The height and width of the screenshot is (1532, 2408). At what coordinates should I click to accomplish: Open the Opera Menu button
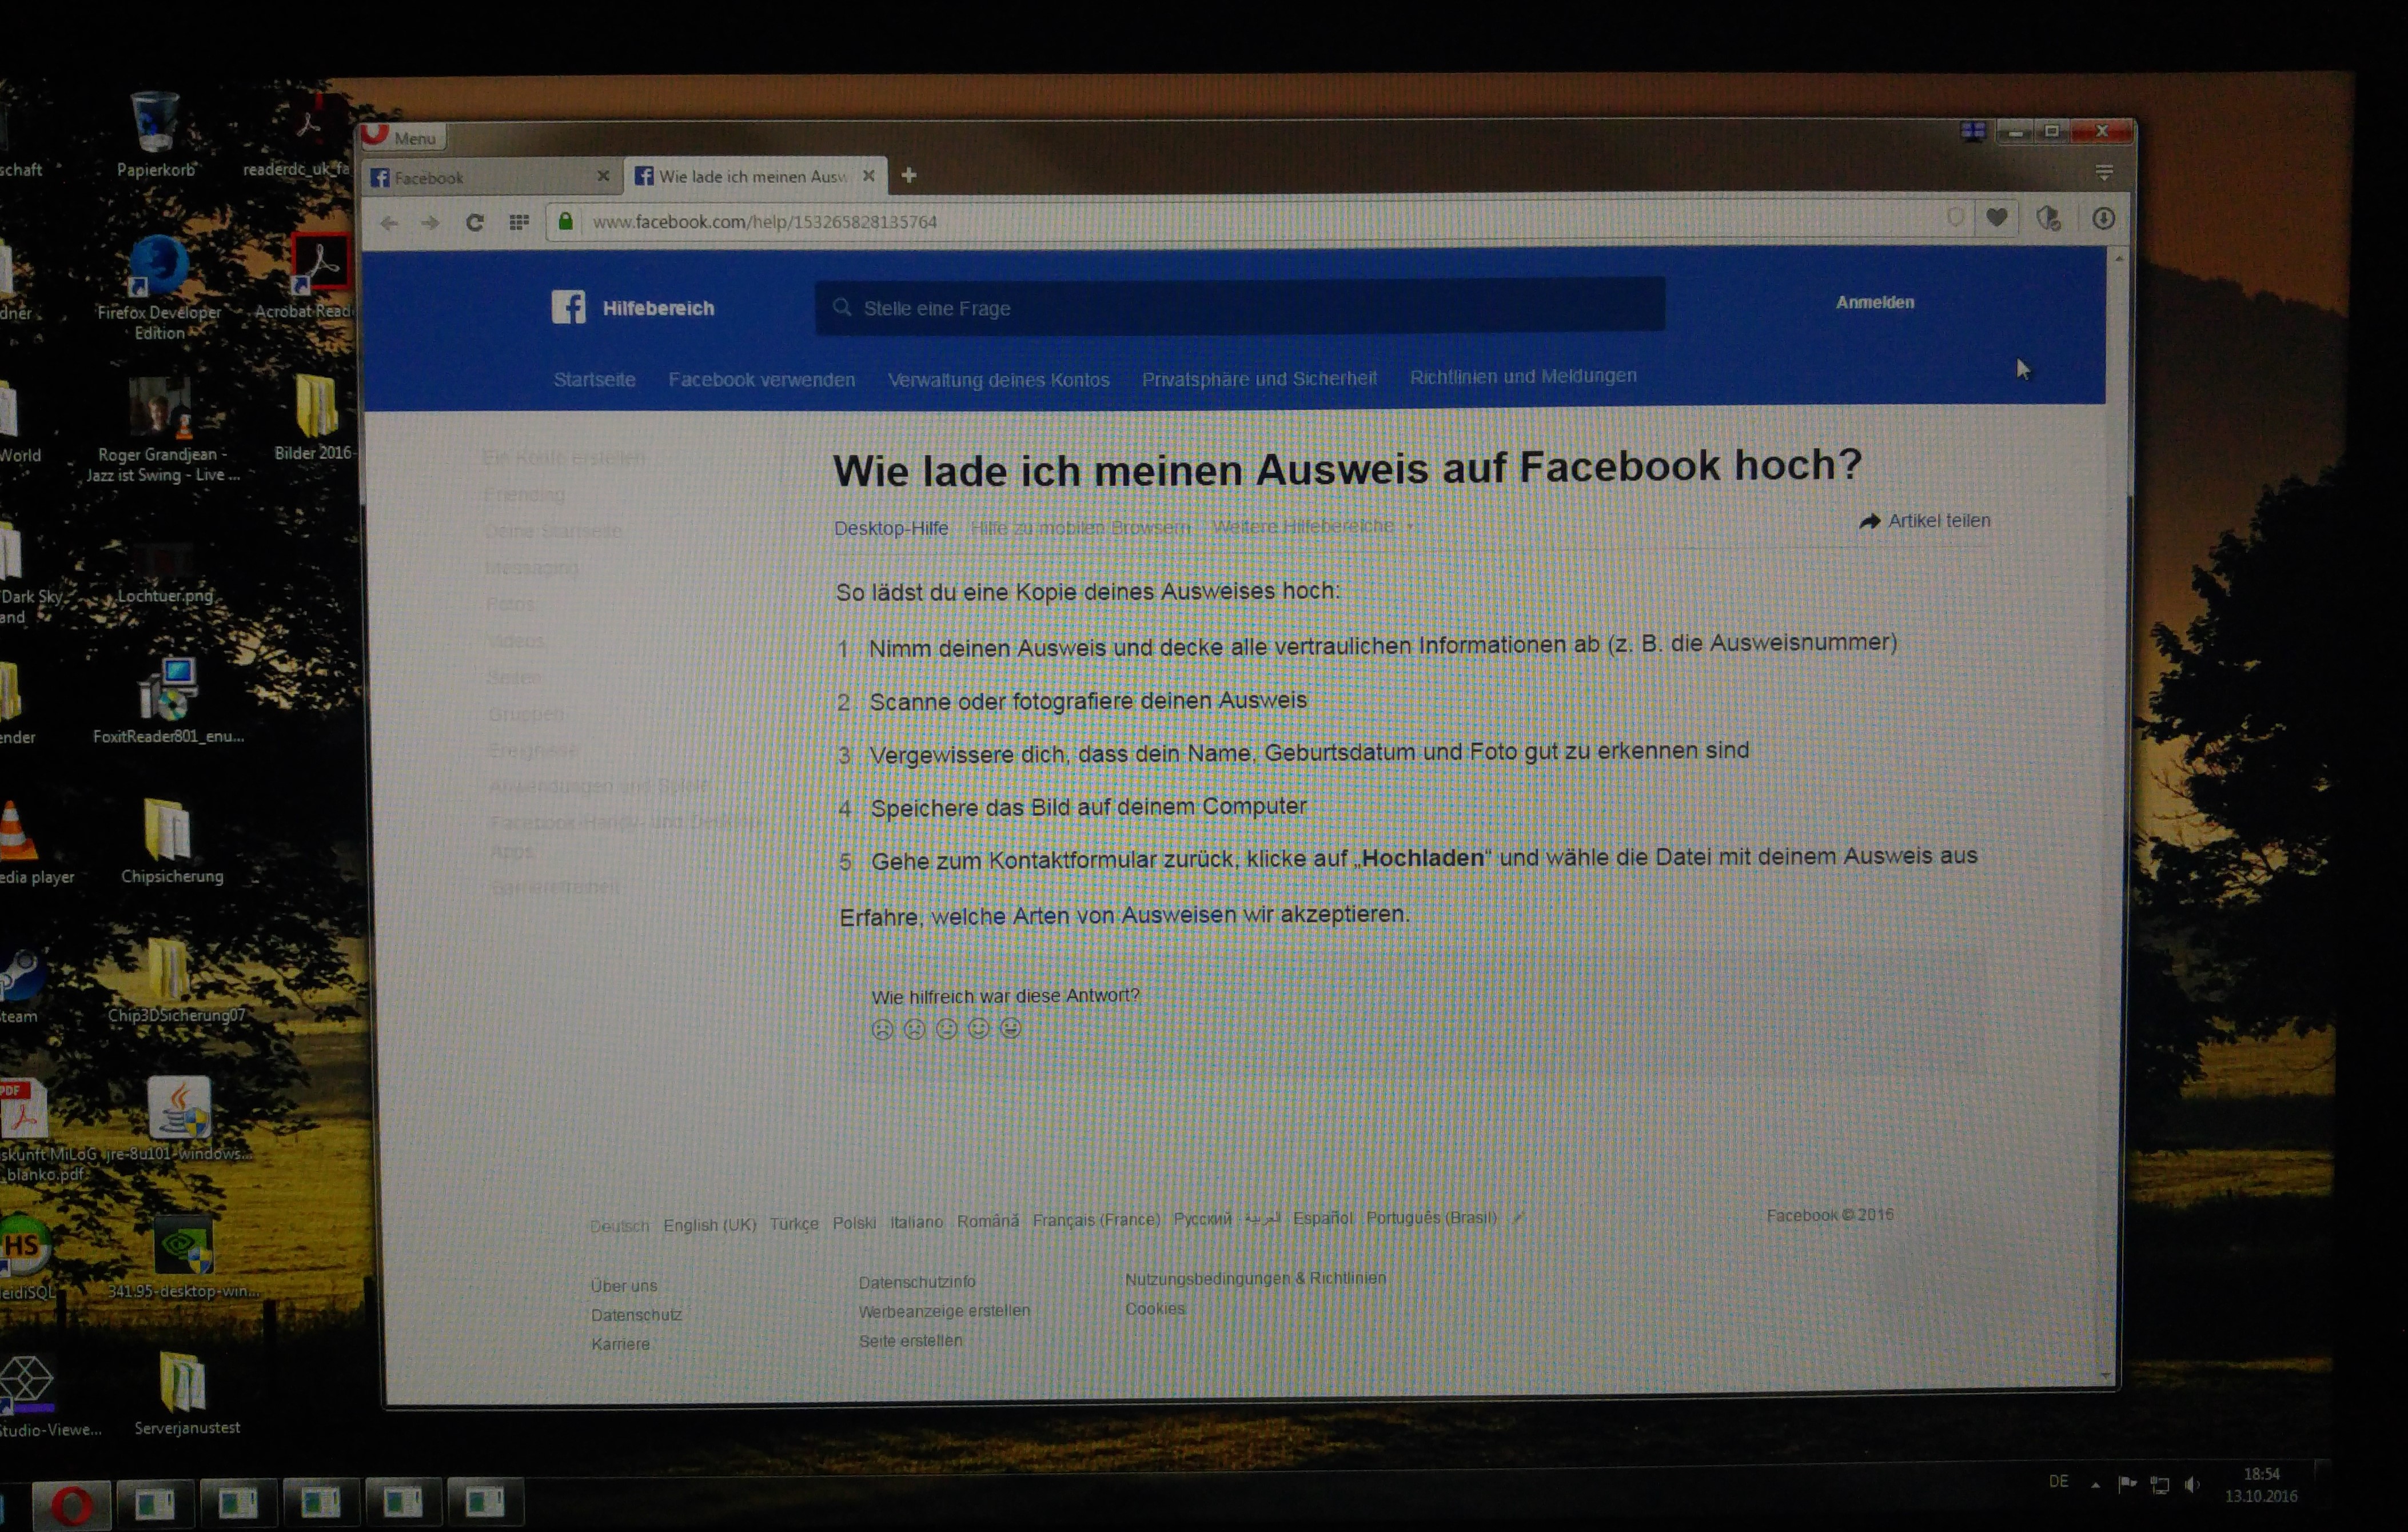[404, 137]
